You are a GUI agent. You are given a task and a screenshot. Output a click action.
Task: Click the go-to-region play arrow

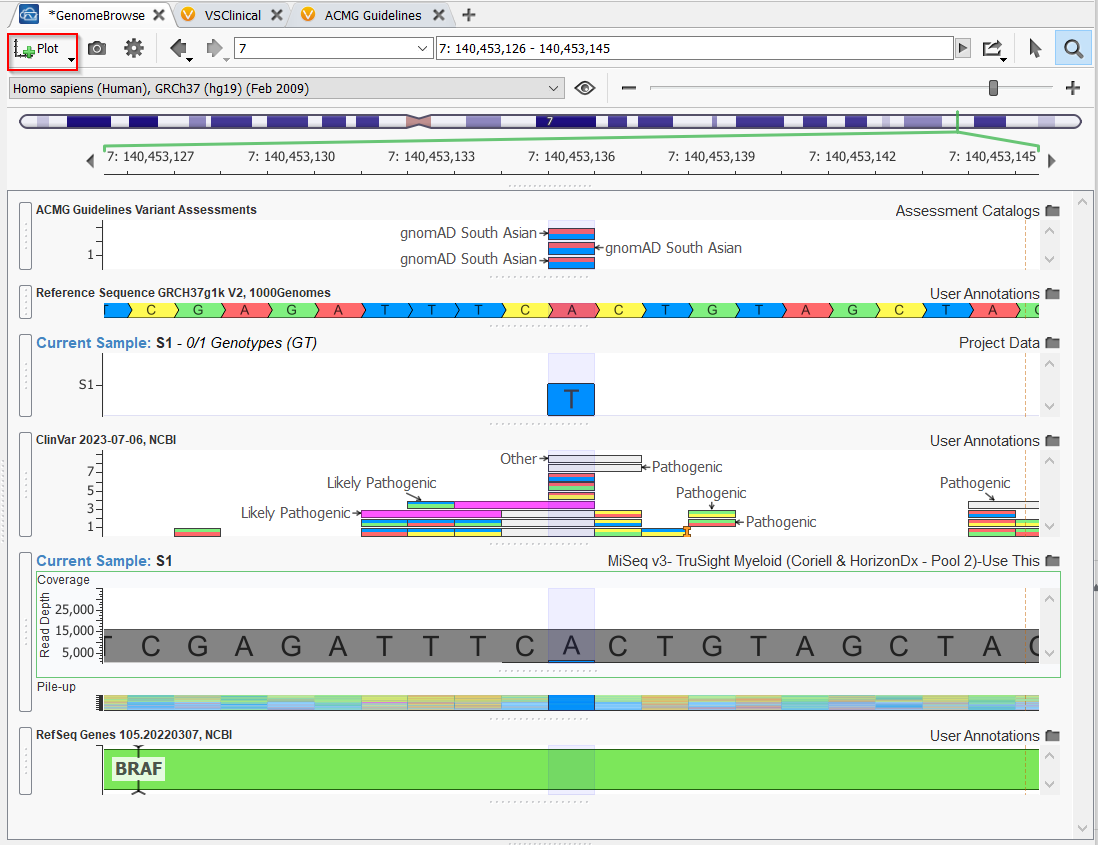(x=963, y=48)
